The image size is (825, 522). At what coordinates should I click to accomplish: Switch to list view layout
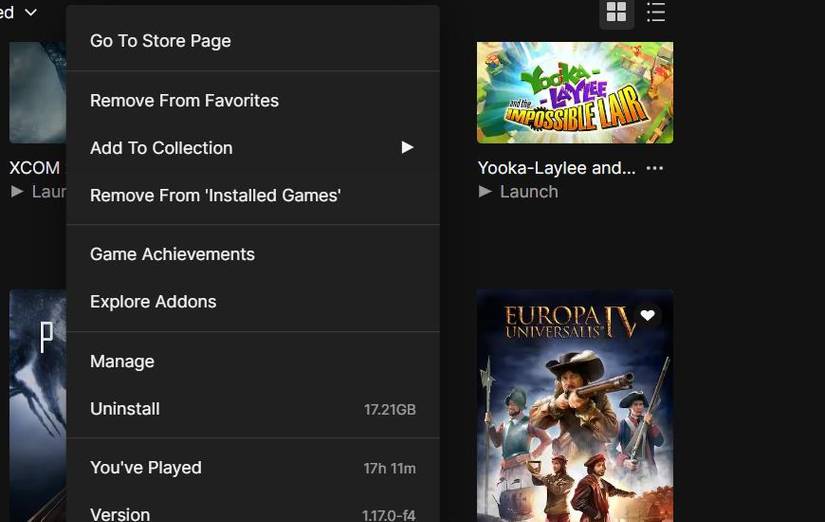[x=656, y=13]
